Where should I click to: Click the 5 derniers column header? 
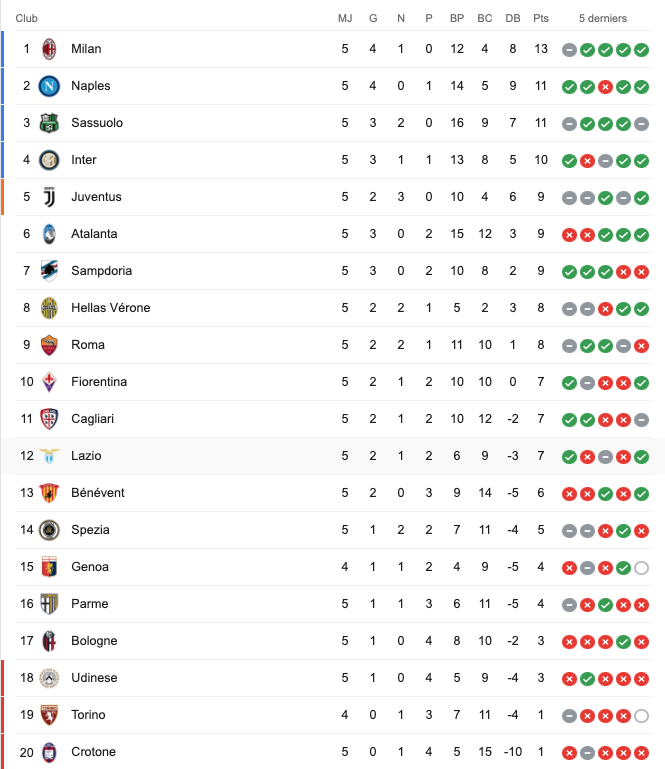603,18
